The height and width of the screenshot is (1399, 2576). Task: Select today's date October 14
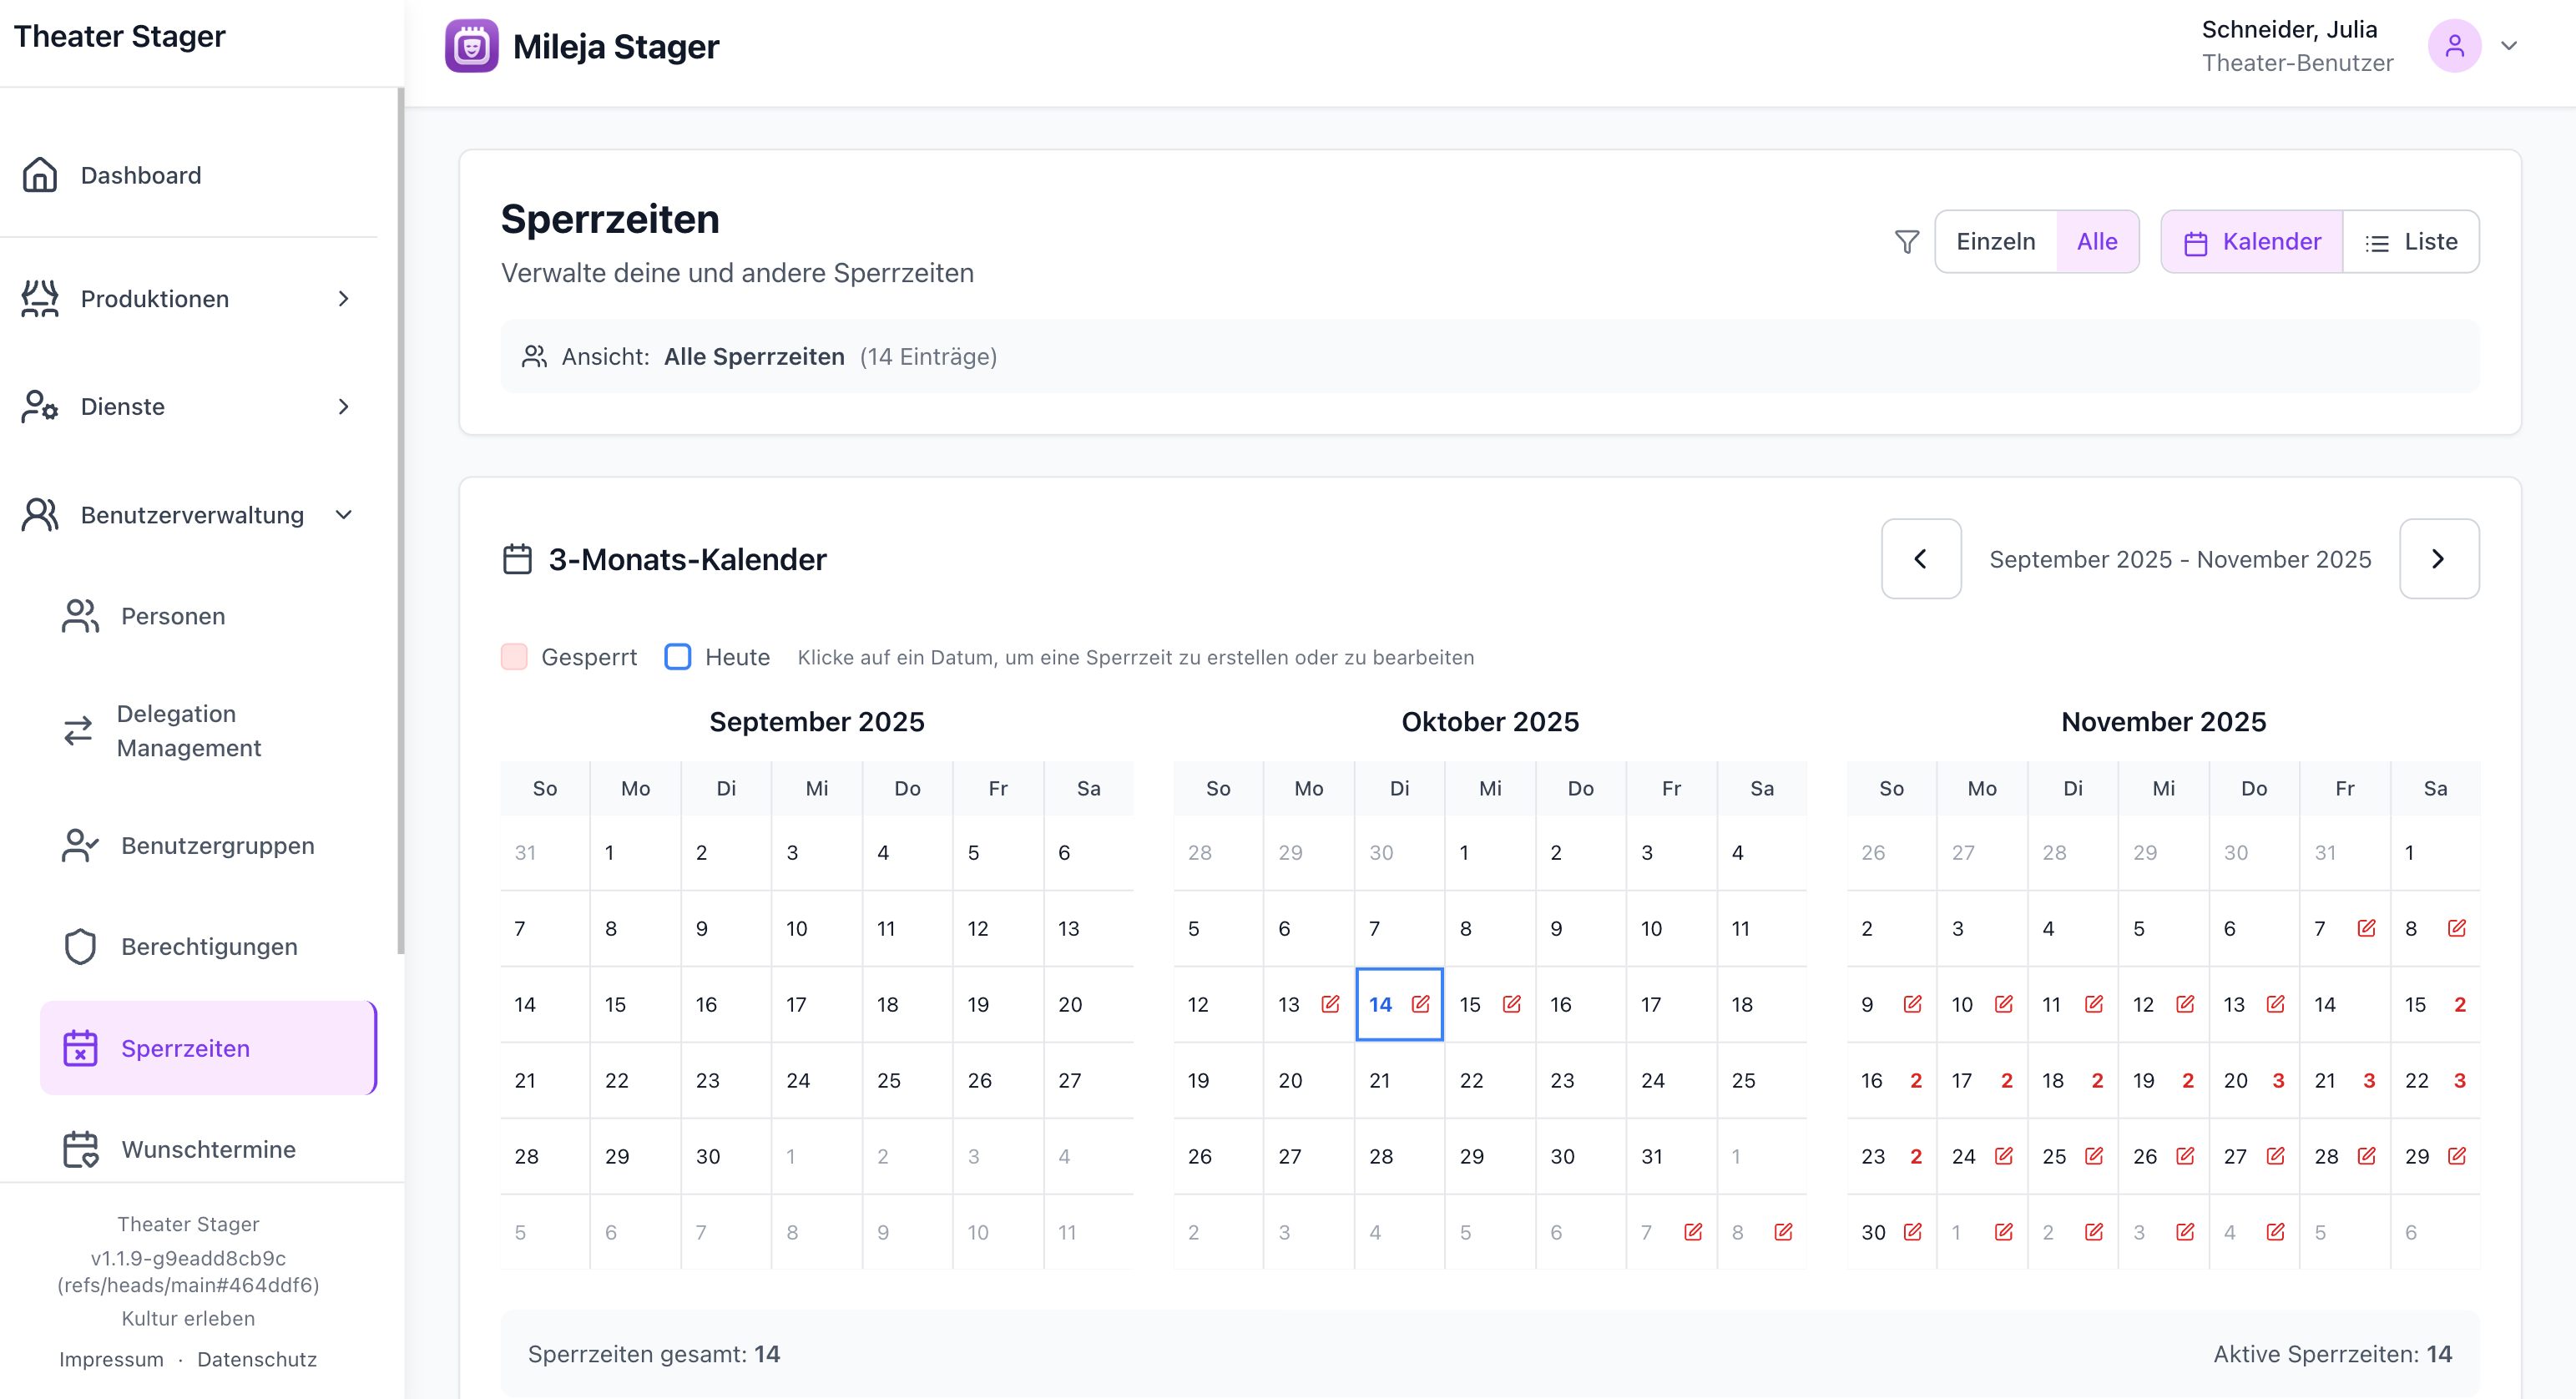click(x=1381, y=1004)
